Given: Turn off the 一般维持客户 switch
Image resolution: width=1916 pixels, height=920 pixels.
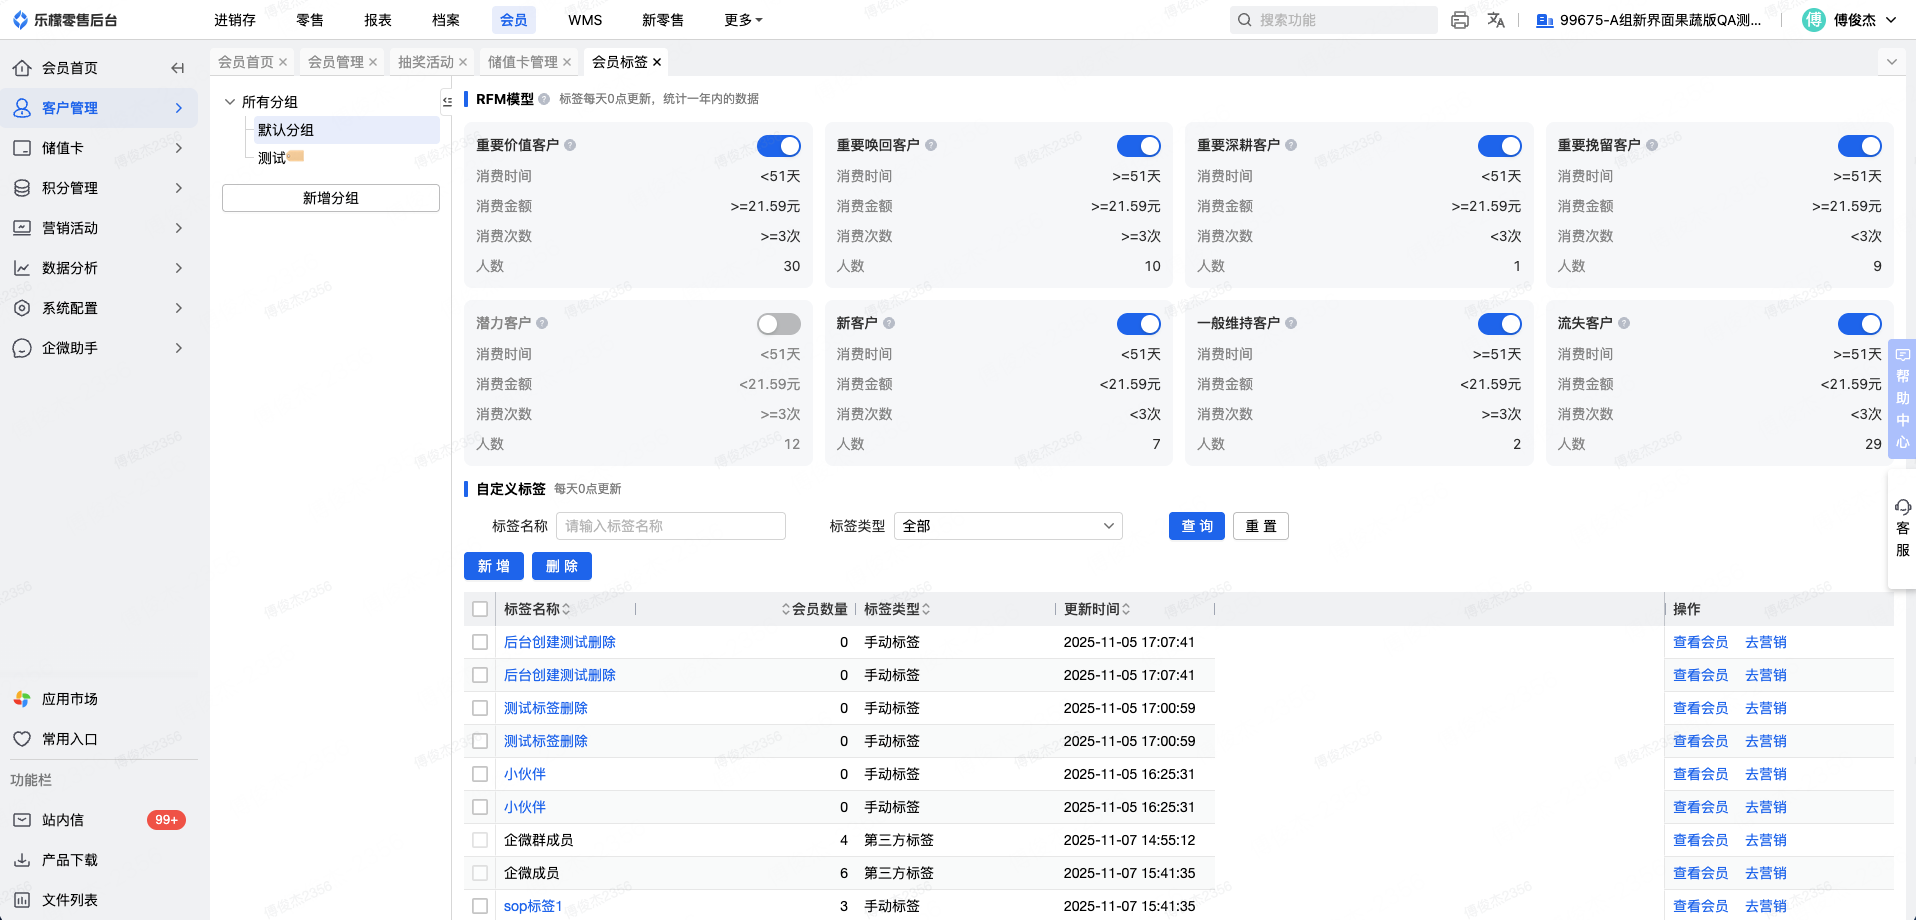Looking at the screenshot, I should [1500, 324].
